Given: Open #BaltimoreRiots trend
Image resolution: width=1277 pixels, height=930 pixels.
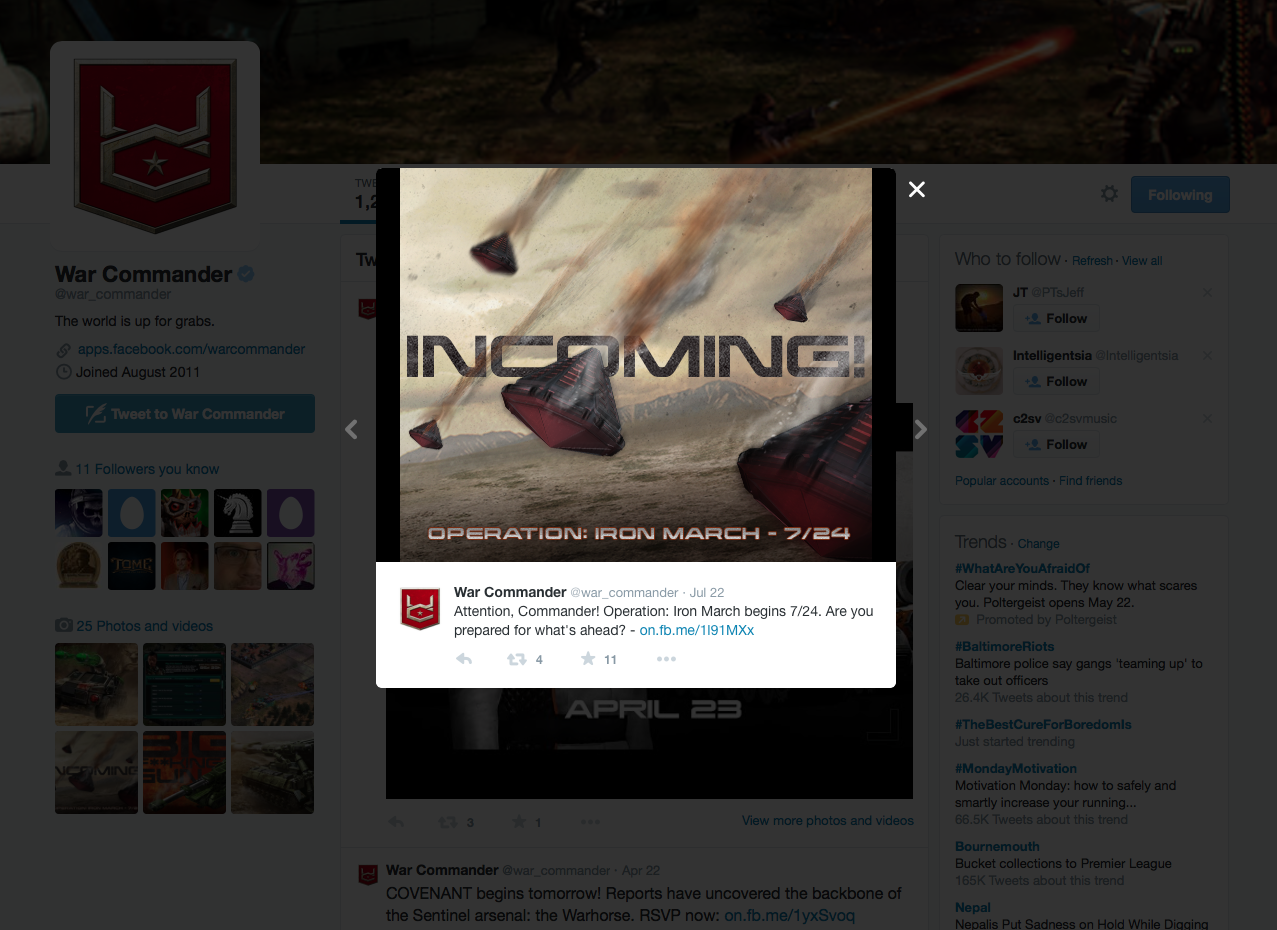Looking at the screenshot, I should point(1003,647).
